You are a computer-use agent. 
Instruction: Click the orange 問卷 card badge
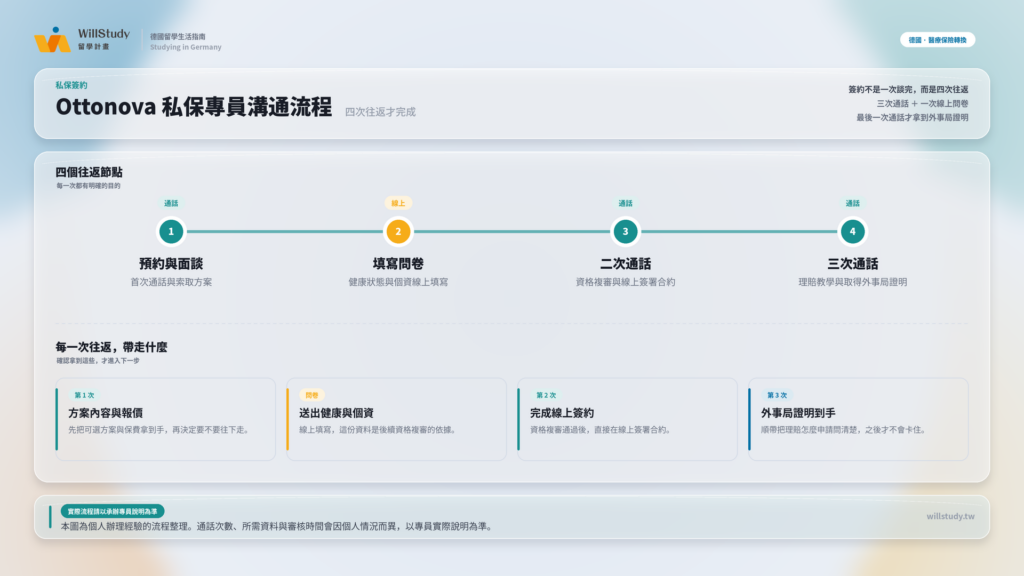click(x=312, y=395)
